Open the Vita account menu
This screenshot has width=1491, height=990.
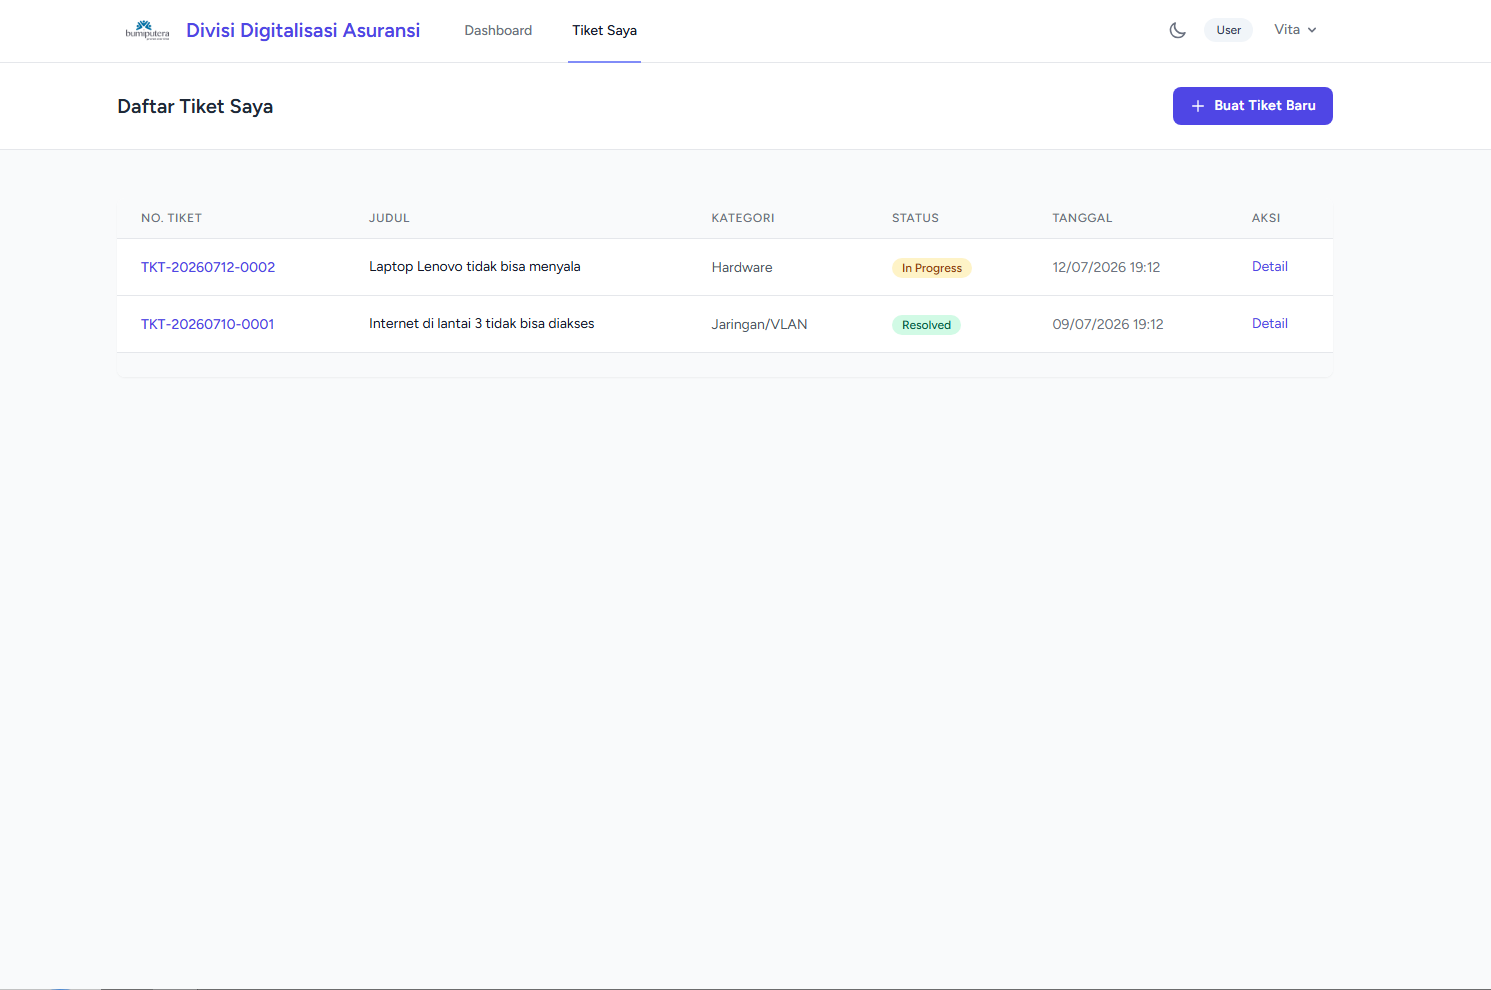pyautogui.click(x=1295, y=30)
